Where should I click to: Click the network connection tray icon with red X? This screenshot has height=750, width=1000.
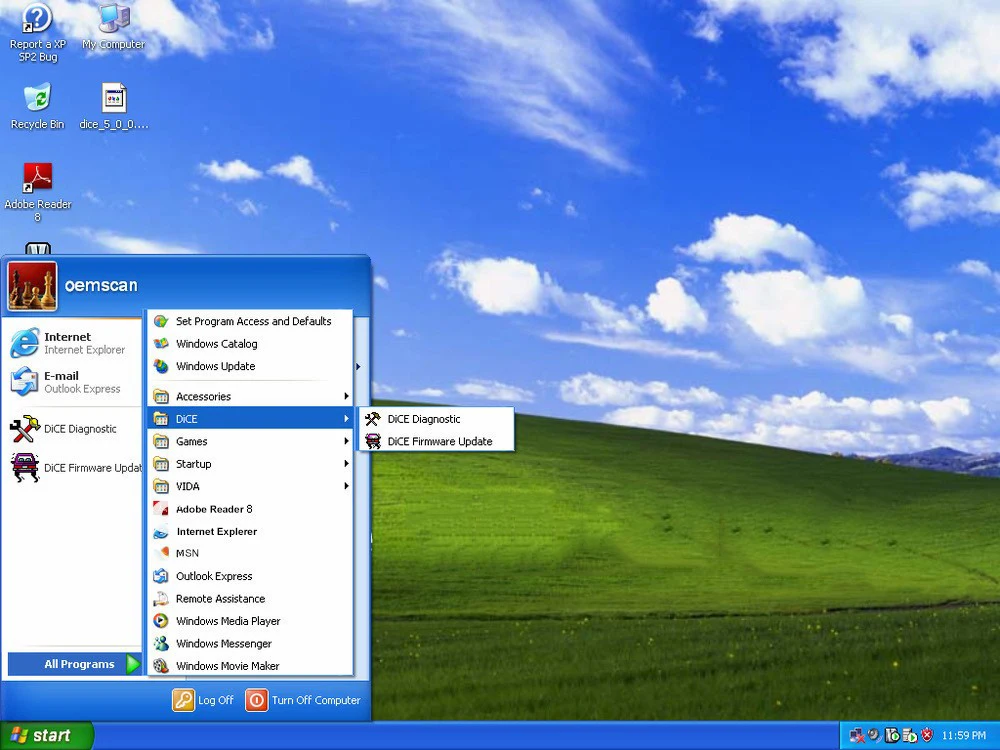[857, 735]
